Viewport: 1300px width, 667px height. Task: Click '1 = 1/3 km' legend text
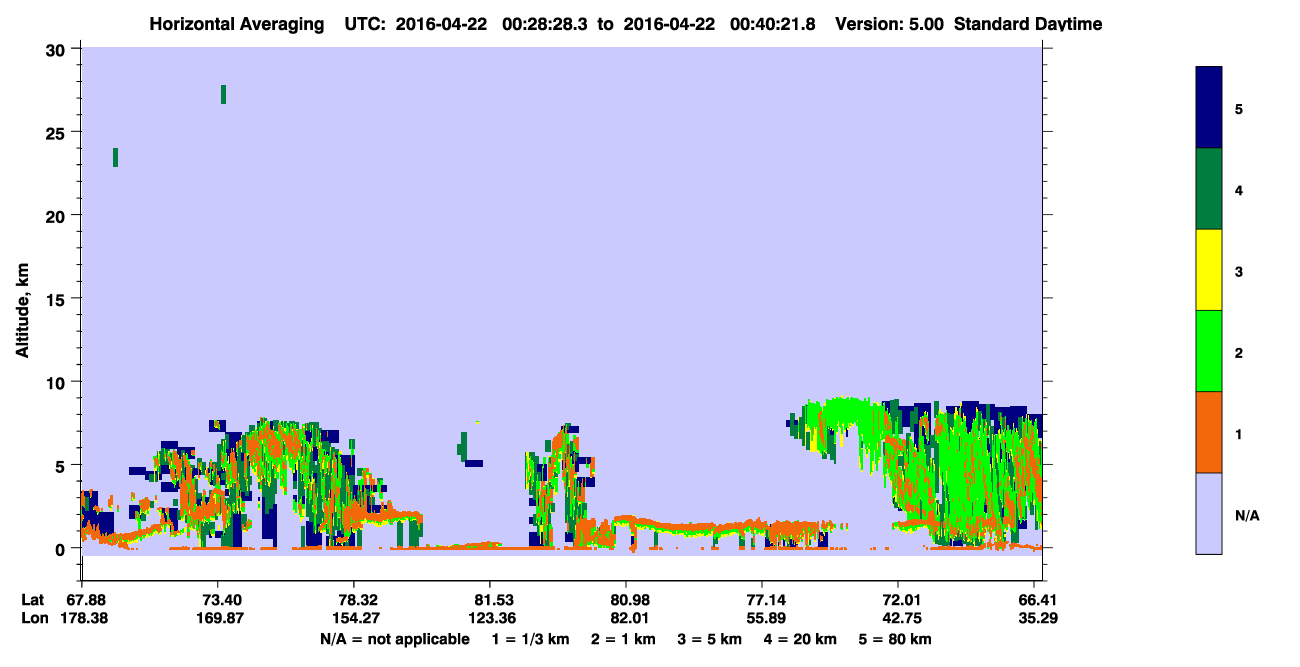tap(532, 638)
